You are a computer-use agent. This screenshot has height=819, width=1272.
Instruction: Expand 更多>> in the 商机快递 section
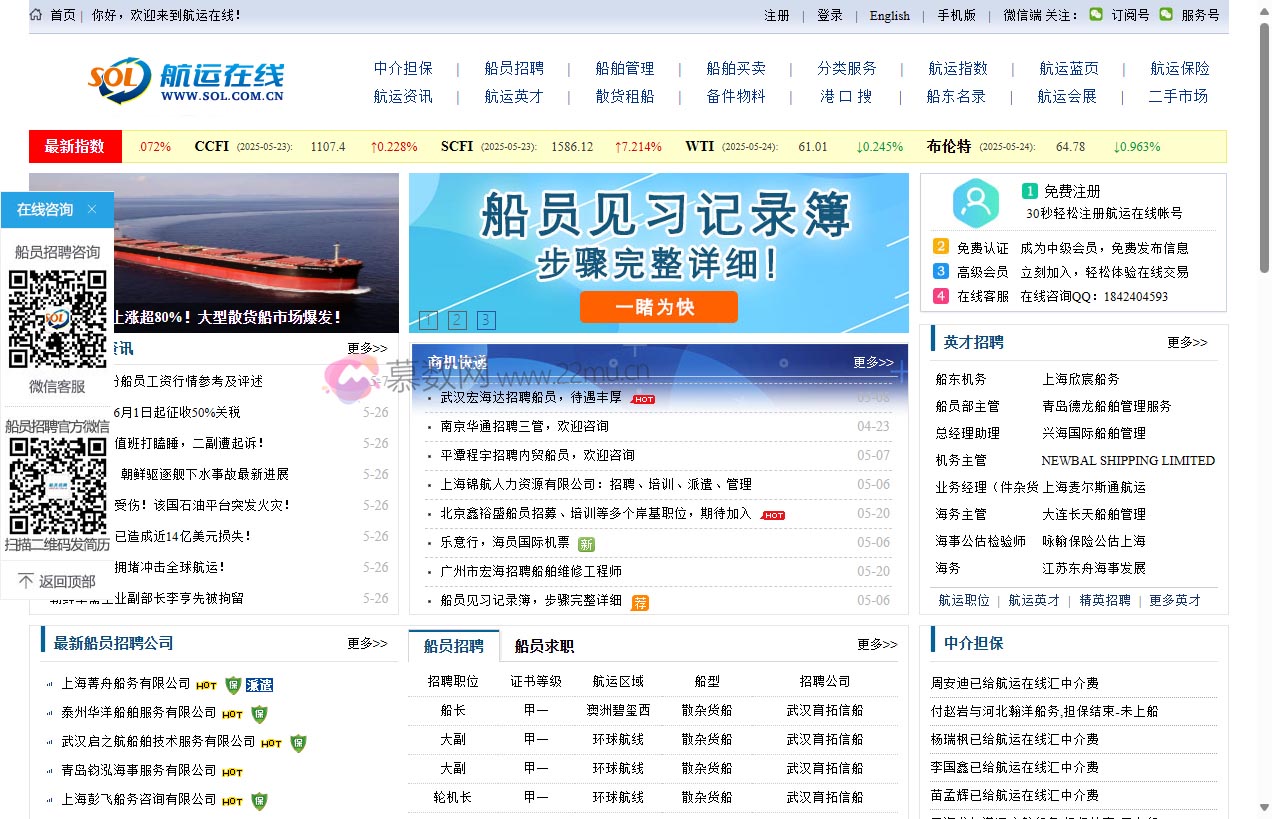pos(872,363)
